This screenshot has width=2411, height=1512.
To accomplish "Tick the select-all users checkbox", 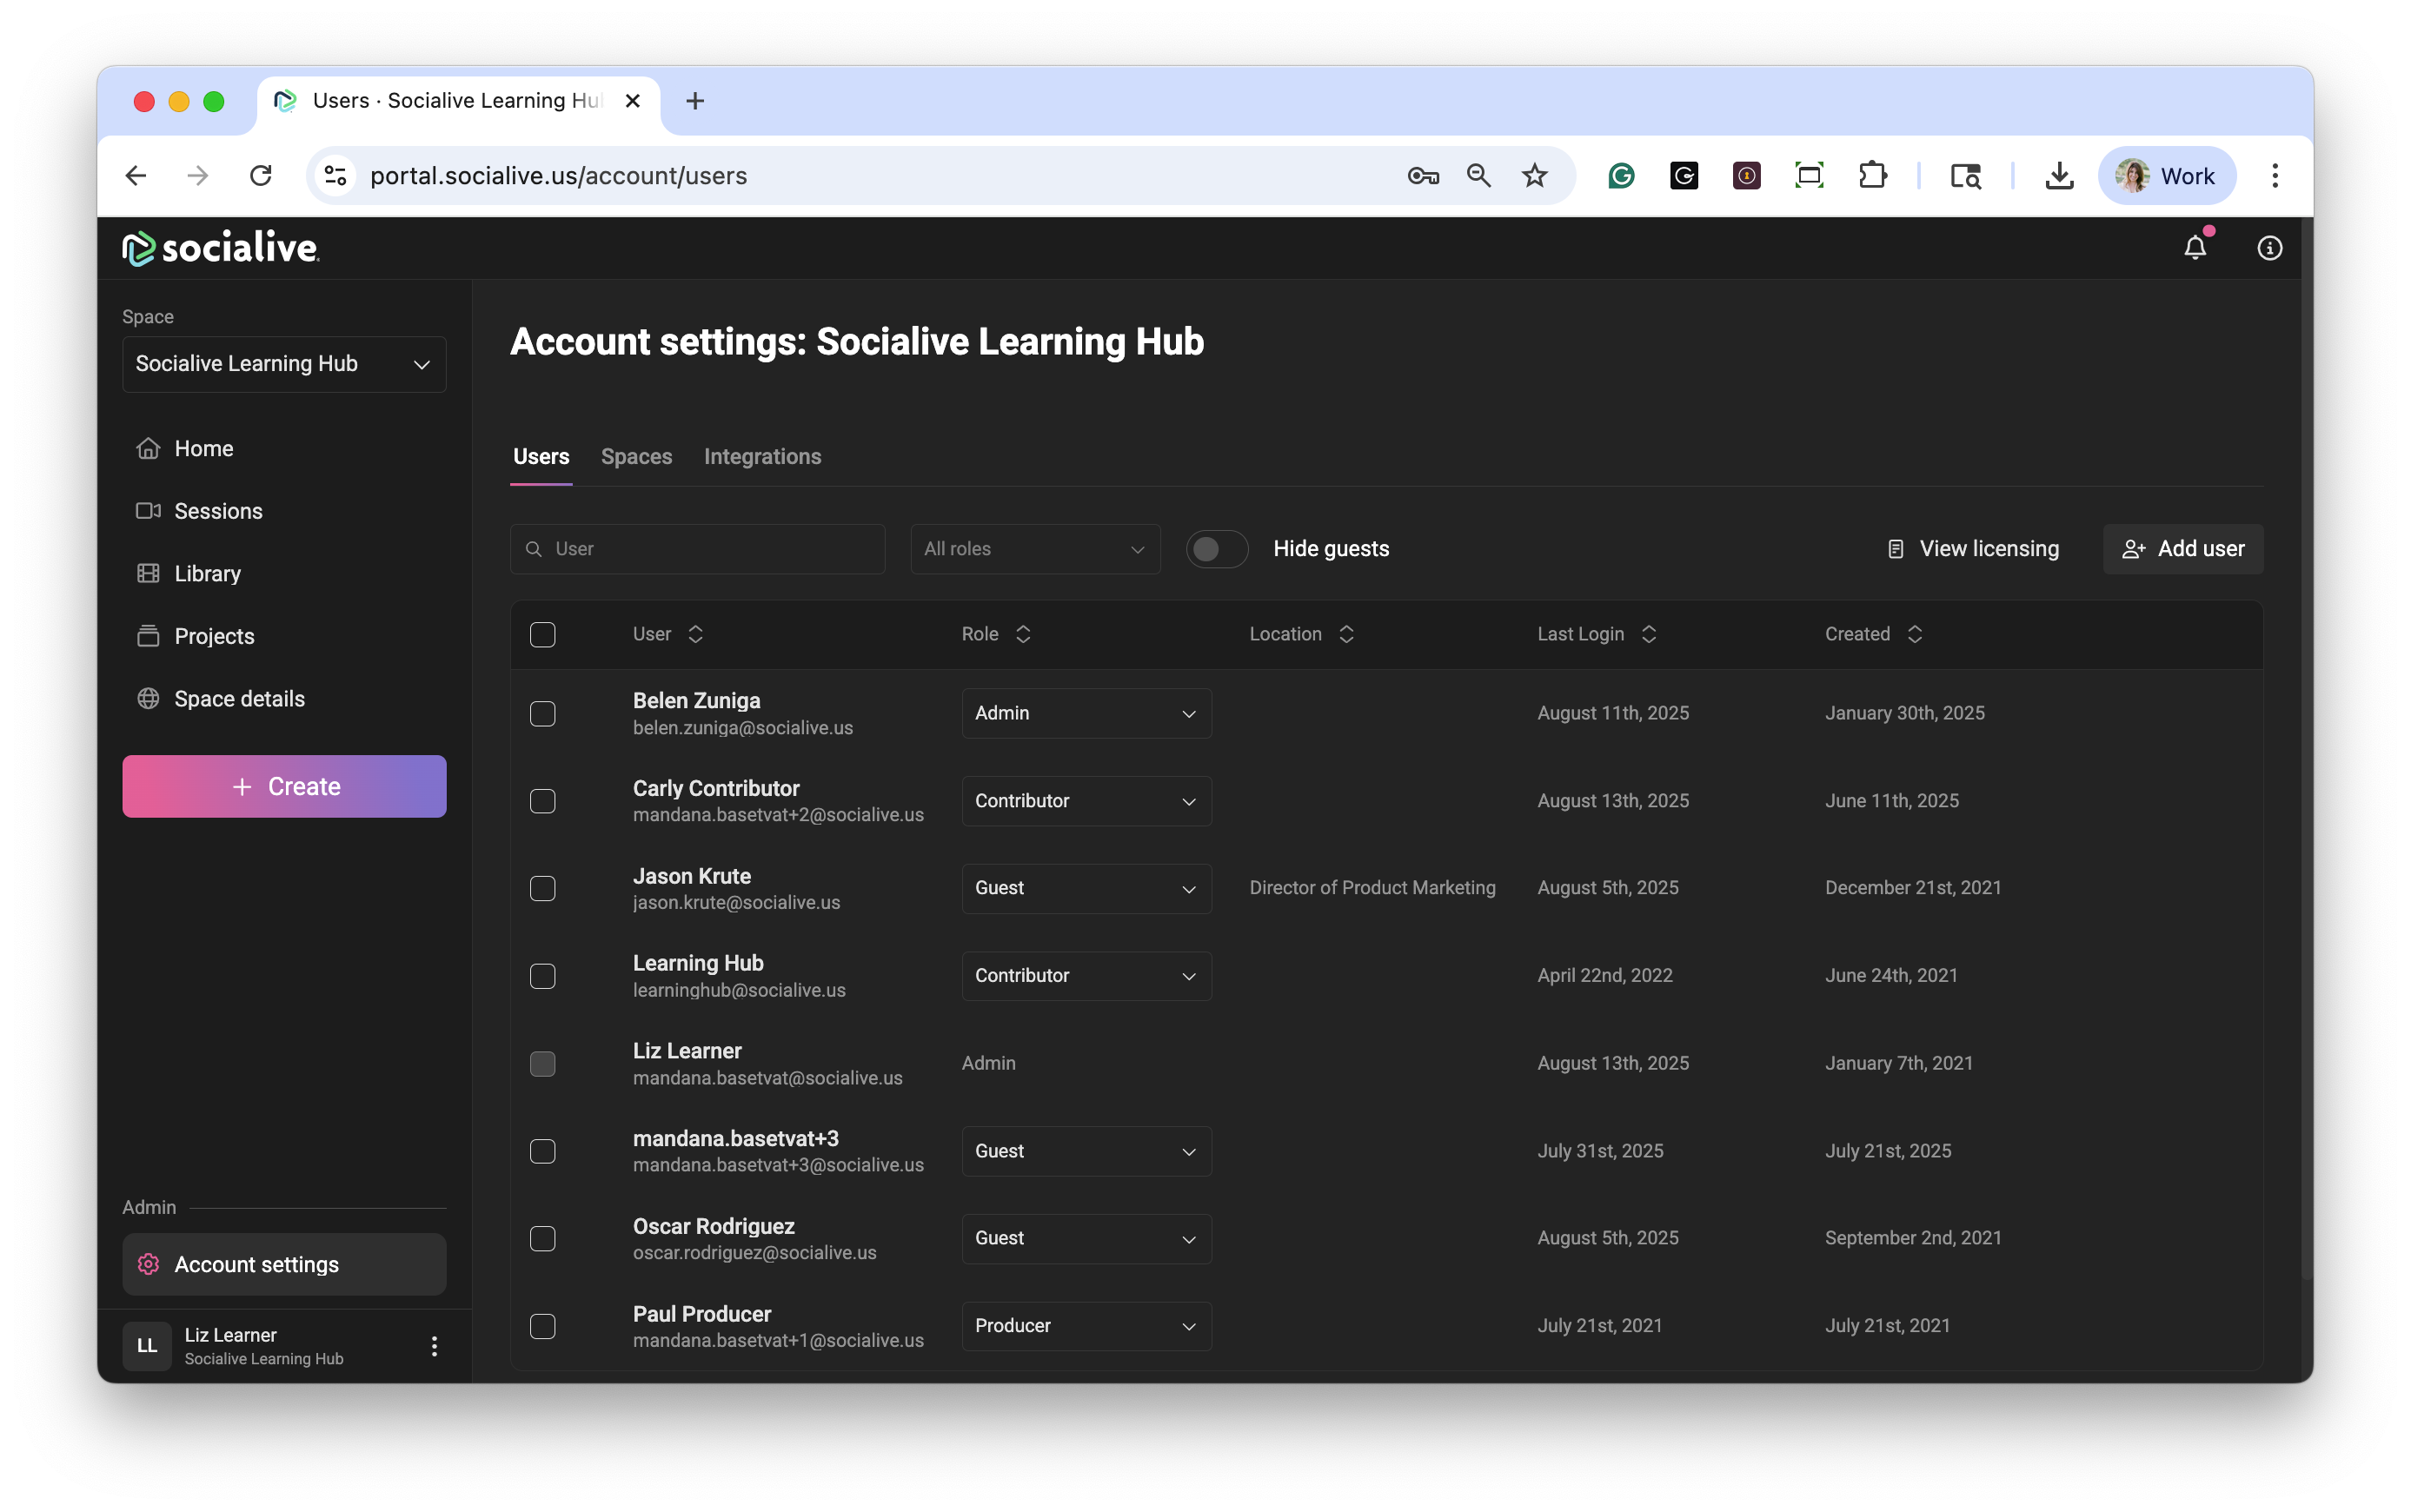I will coord(542,634).
